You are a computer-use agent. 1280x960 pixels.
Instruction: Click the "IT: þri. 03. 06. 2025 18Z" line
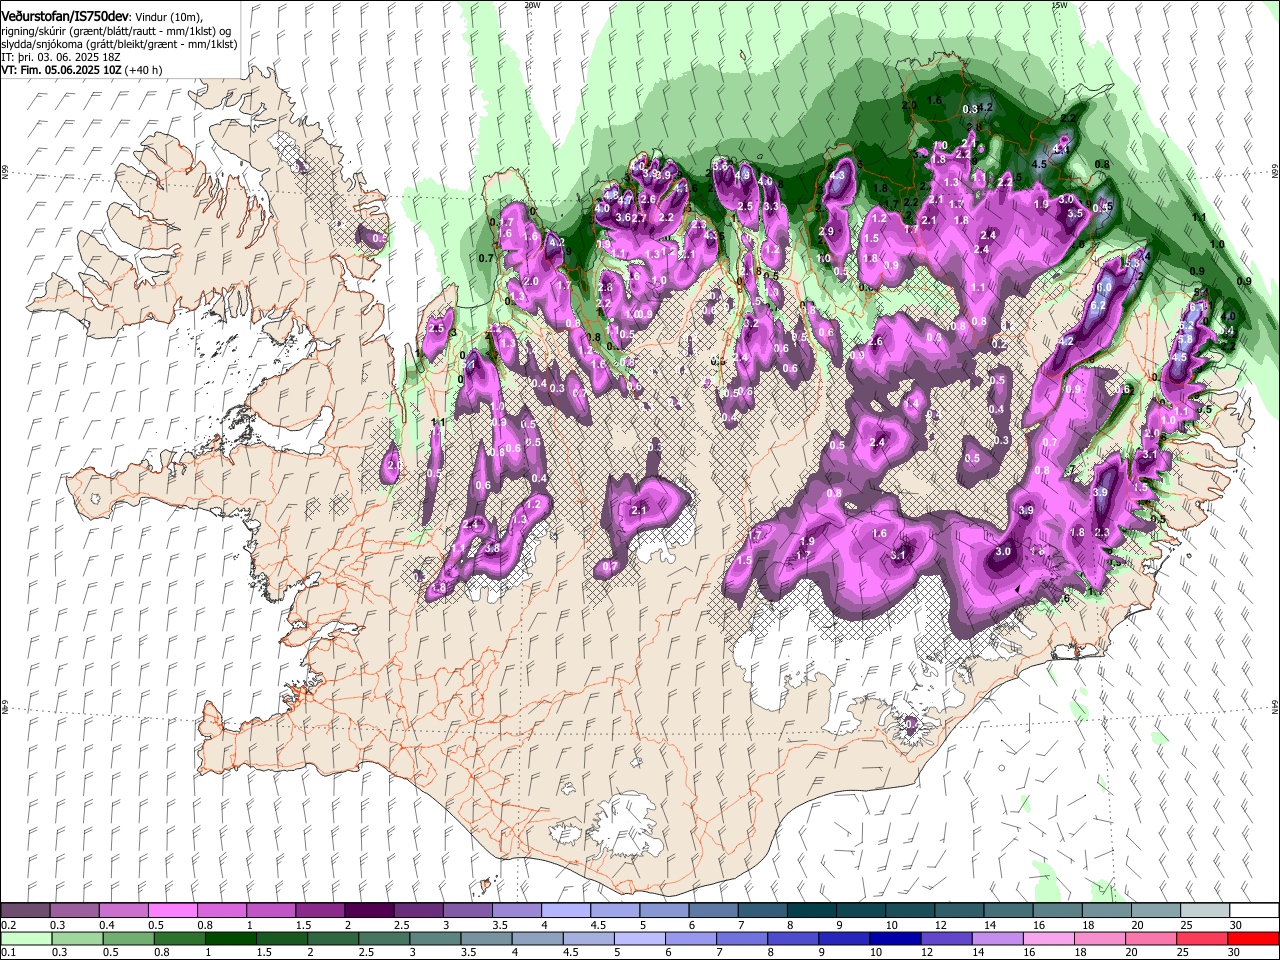(x=60, y=57)
